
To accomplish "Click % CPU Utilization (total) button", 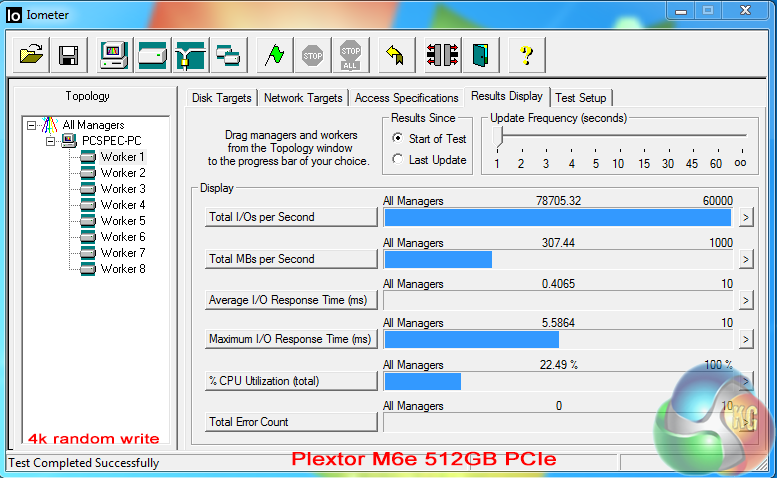I will (x=291, y=381).
